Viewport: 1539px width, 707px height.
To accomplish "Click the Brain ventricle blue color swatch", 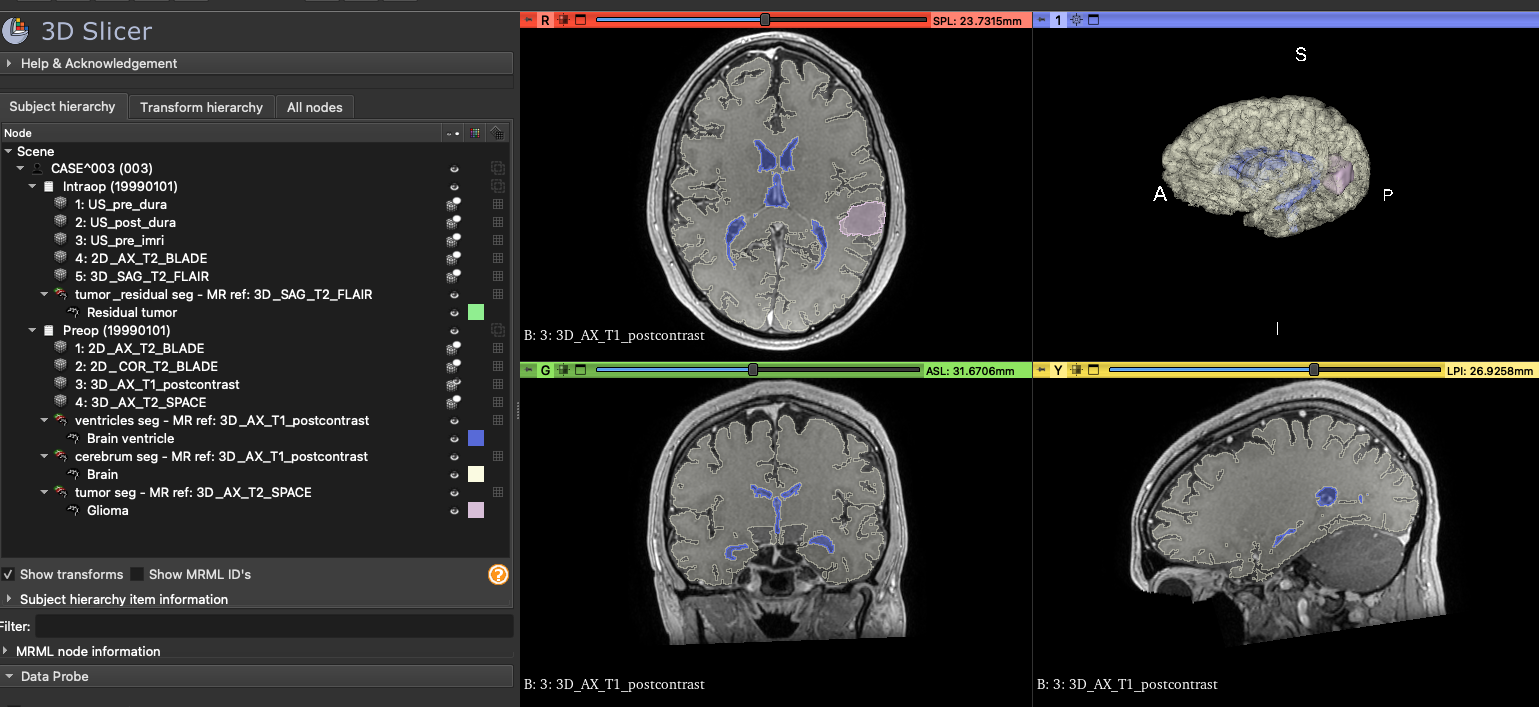I will click(475, 438).
